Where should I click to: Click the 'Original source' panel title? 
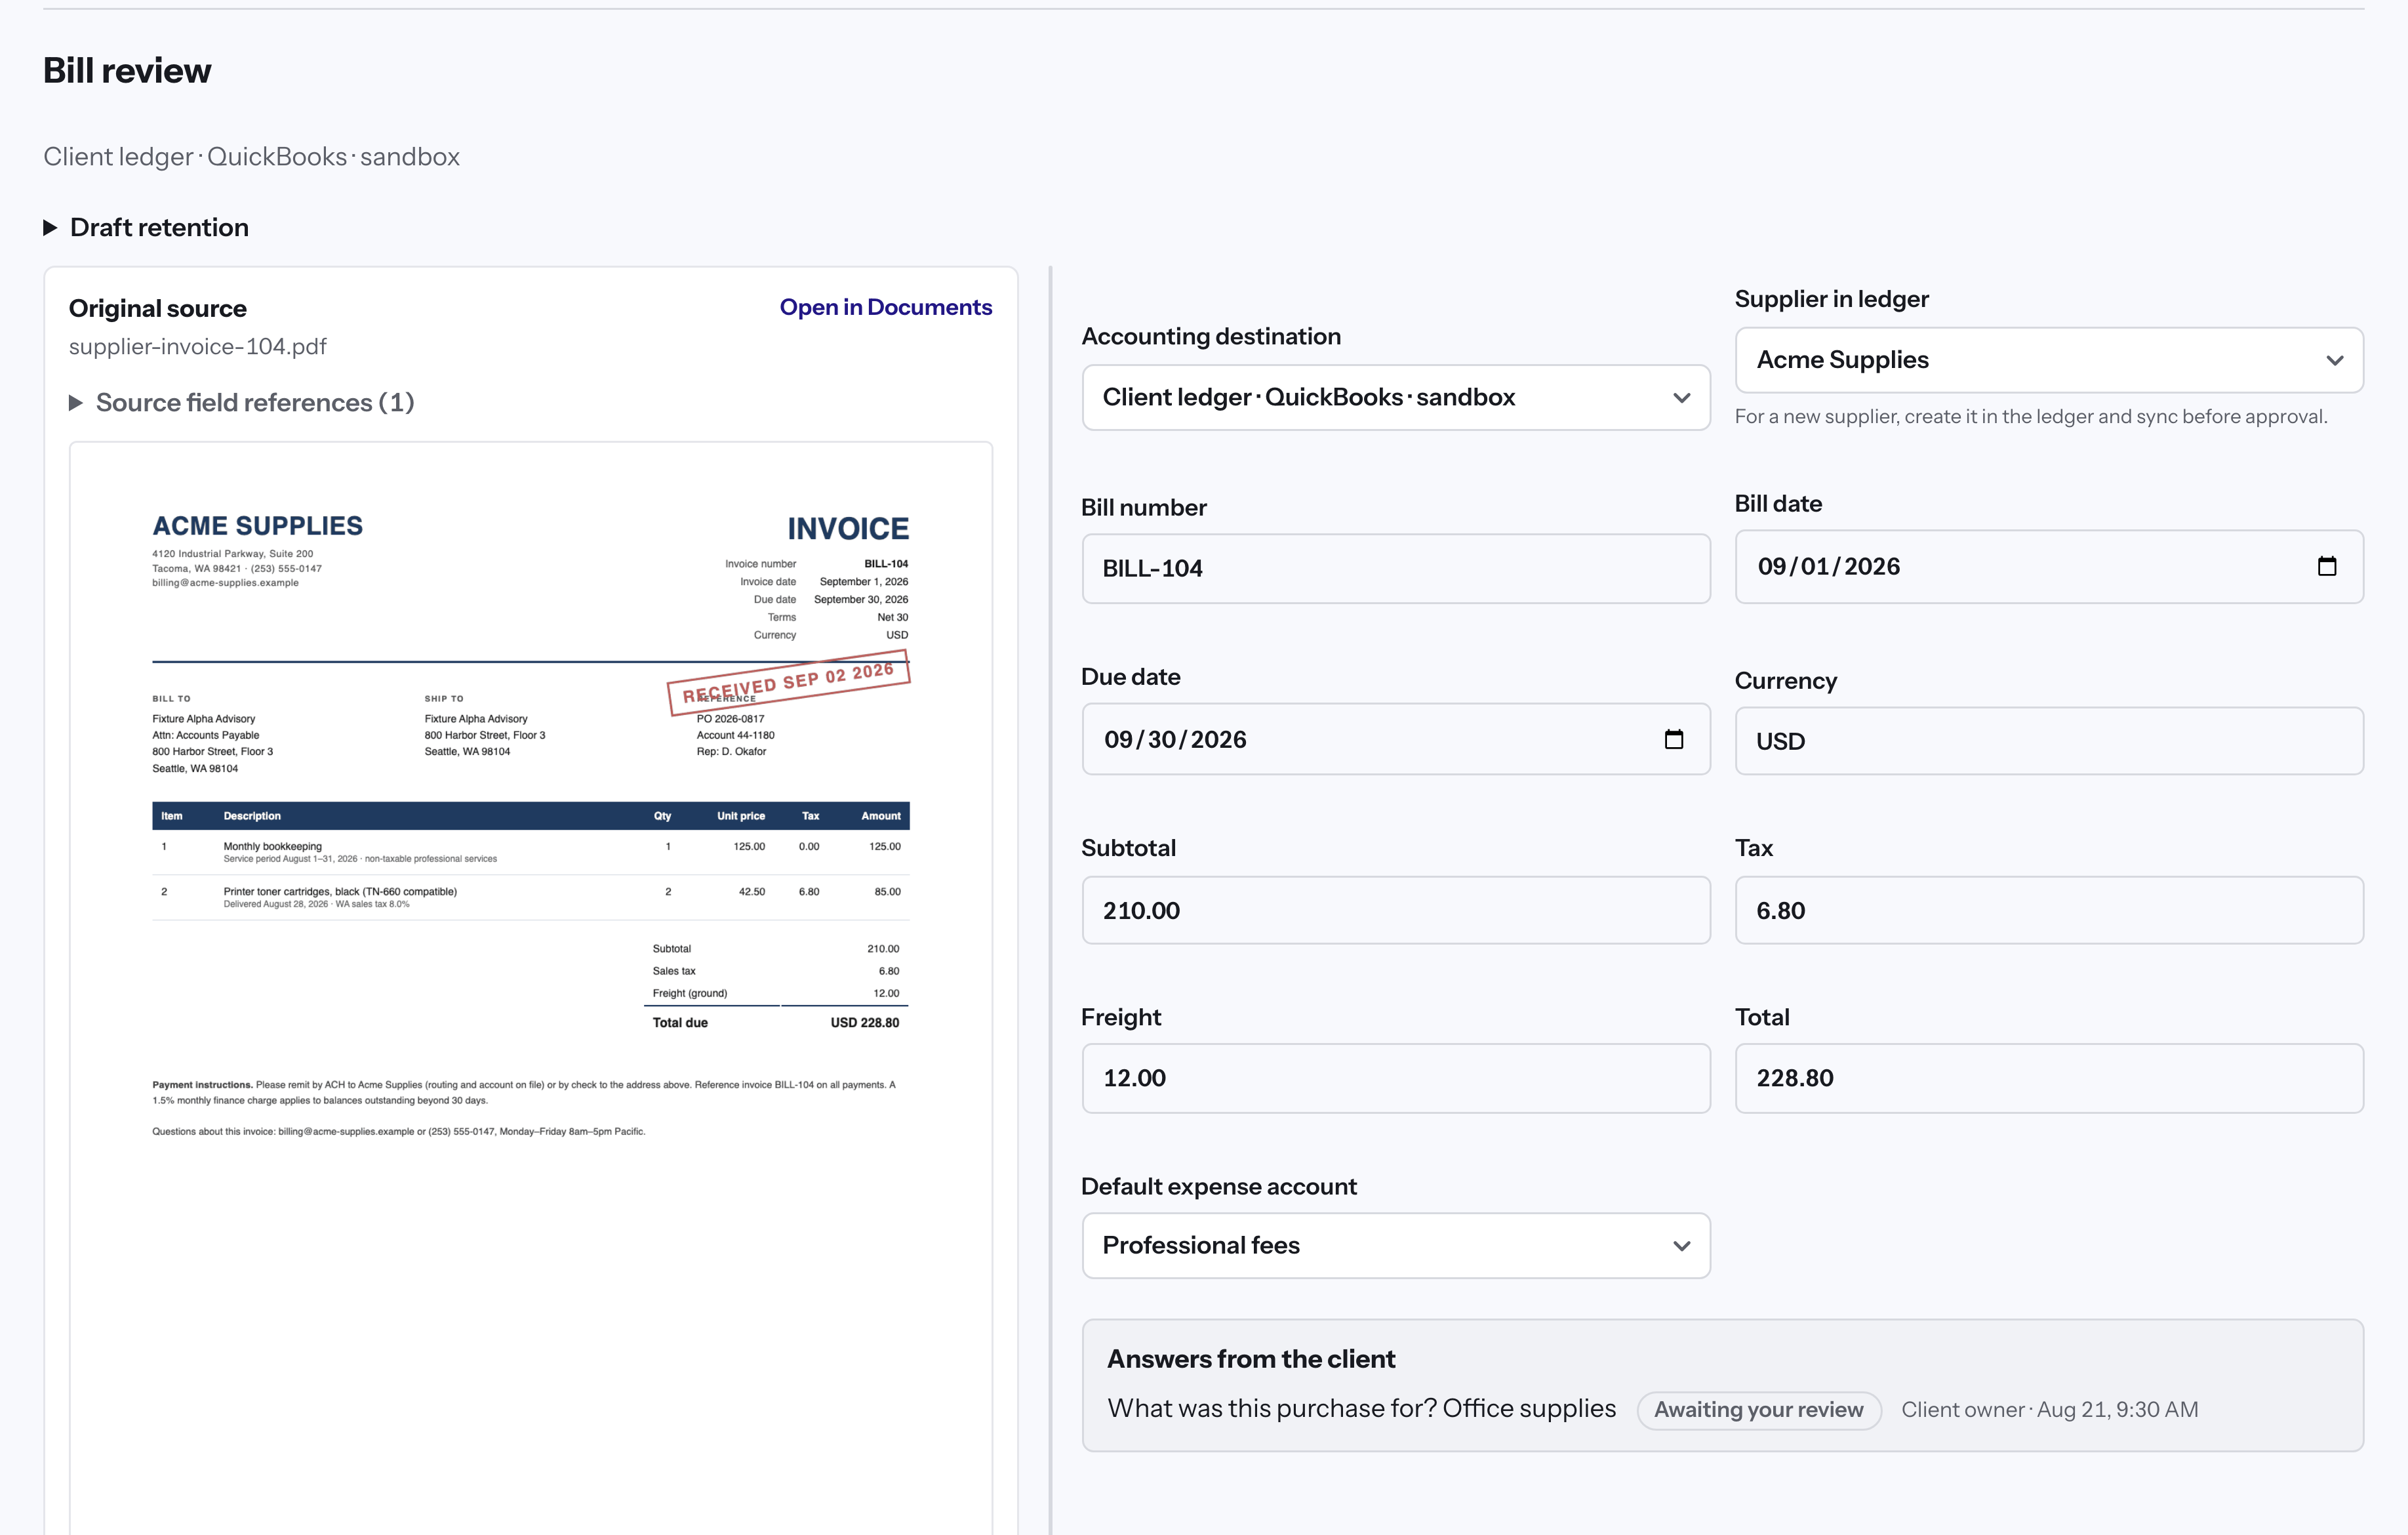click(157, 308)
